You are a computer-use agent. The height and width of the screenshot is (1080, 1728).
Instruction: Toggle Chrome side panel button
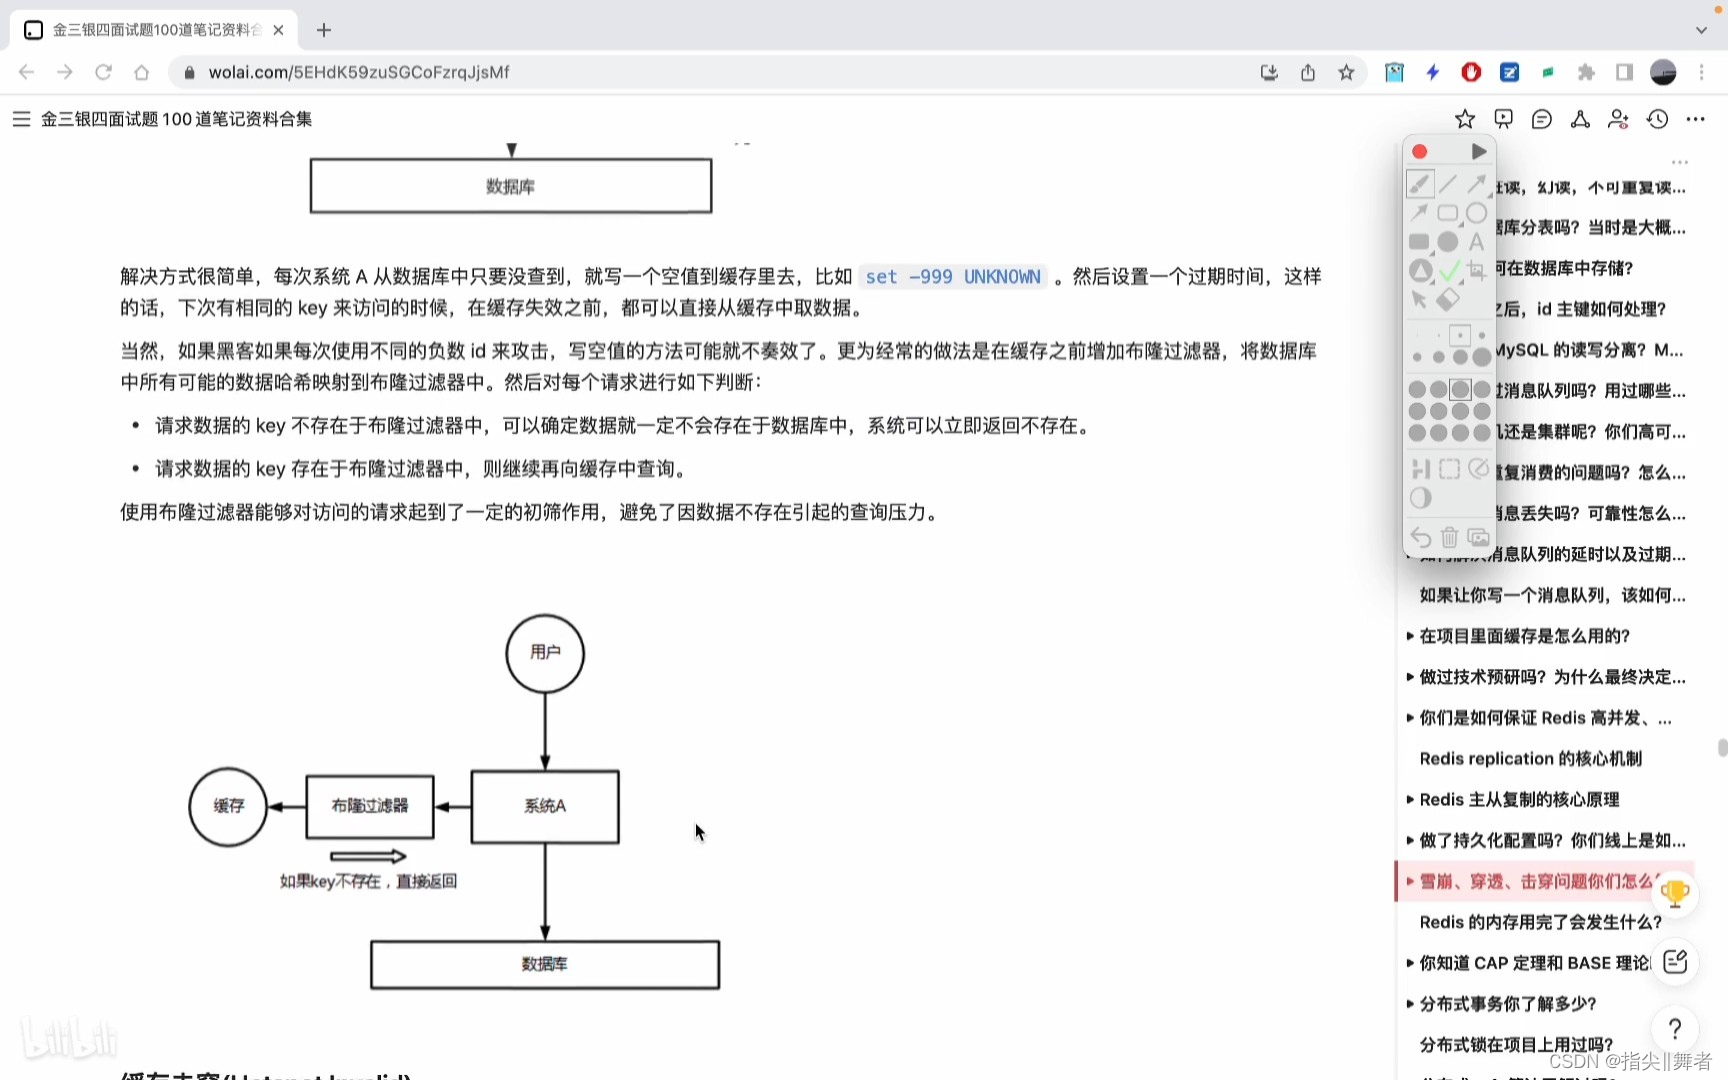(1624, 72)
